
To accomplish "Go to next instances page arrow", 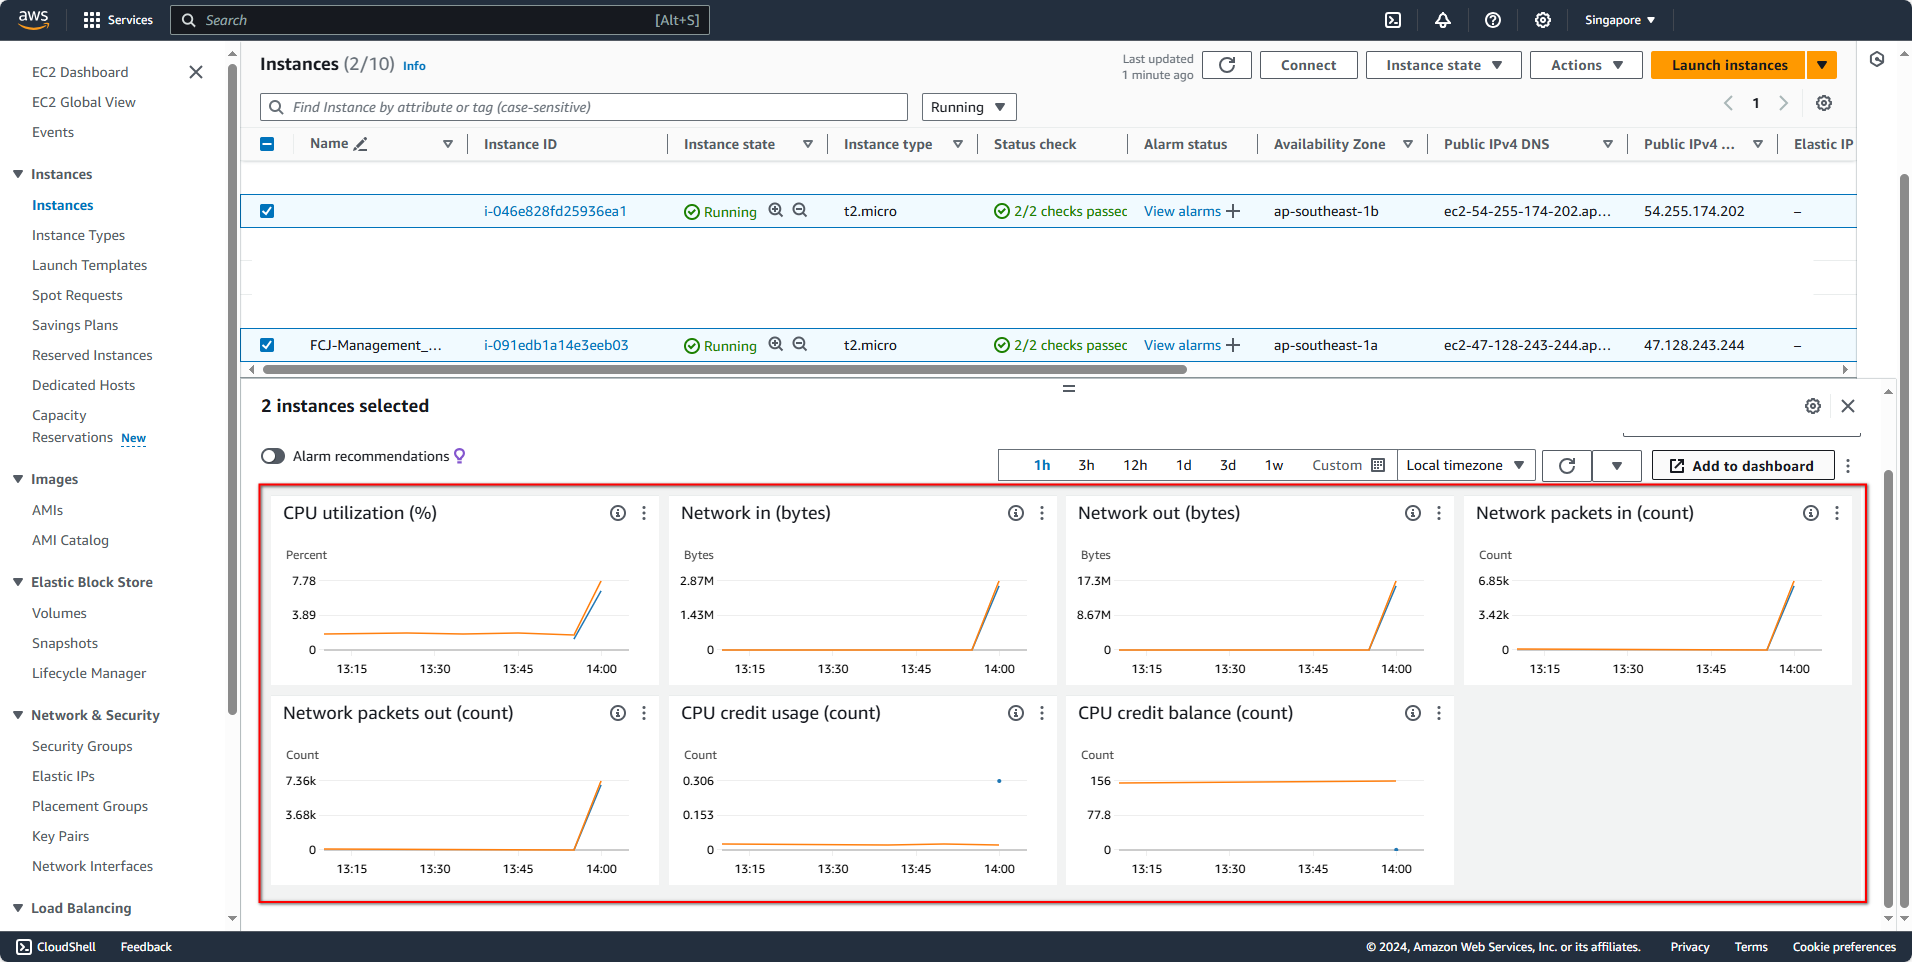I will (1783, 103).
